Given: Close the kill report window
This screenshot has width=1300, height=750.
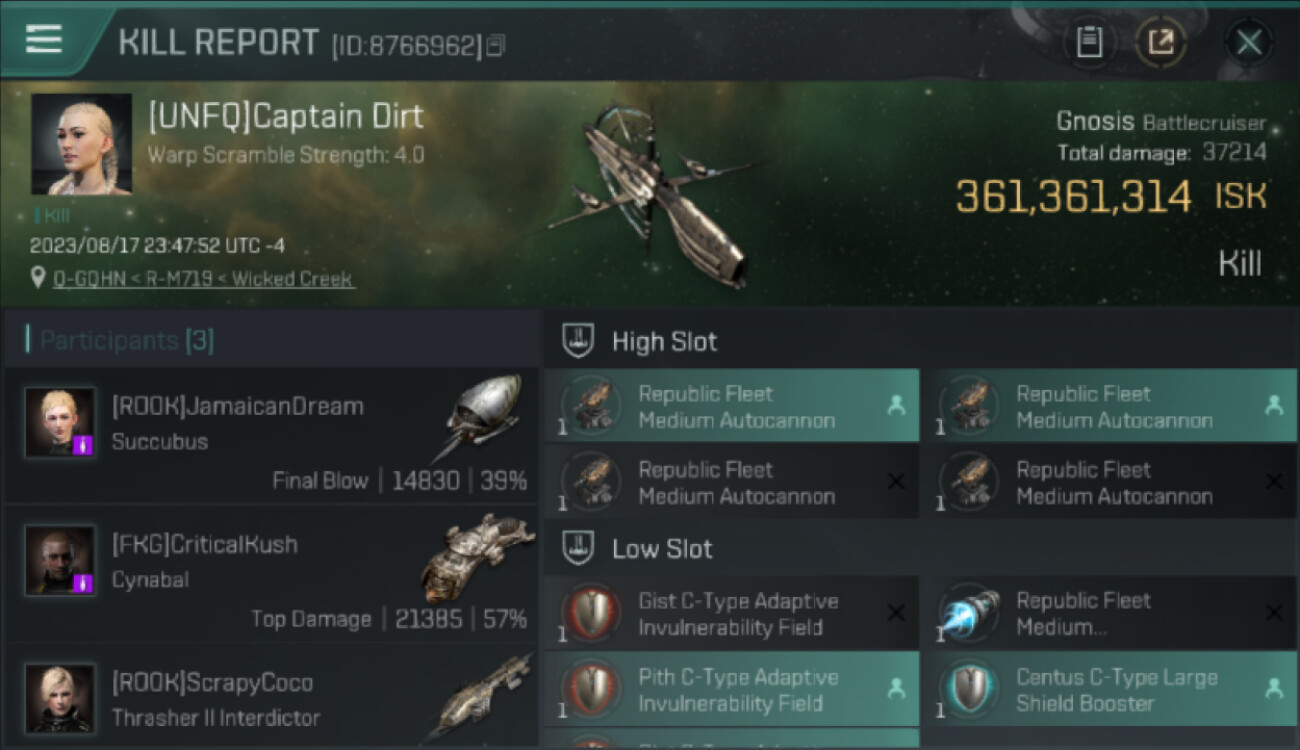Looking at the screenshot, I should (1248, 42).
